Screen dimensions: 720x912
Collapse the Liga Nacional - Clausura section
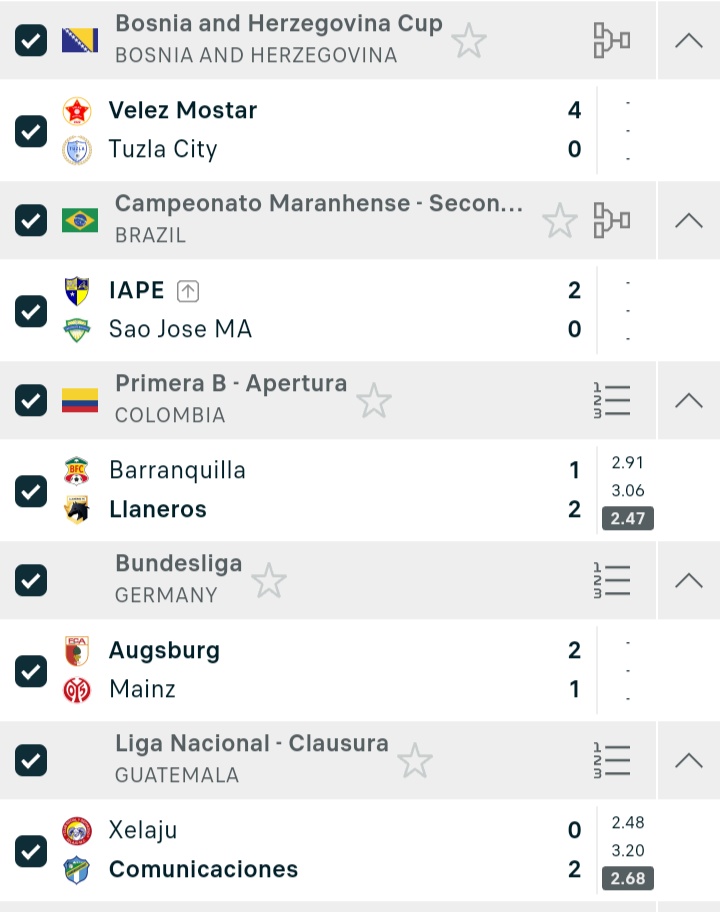tap(689, 760)
